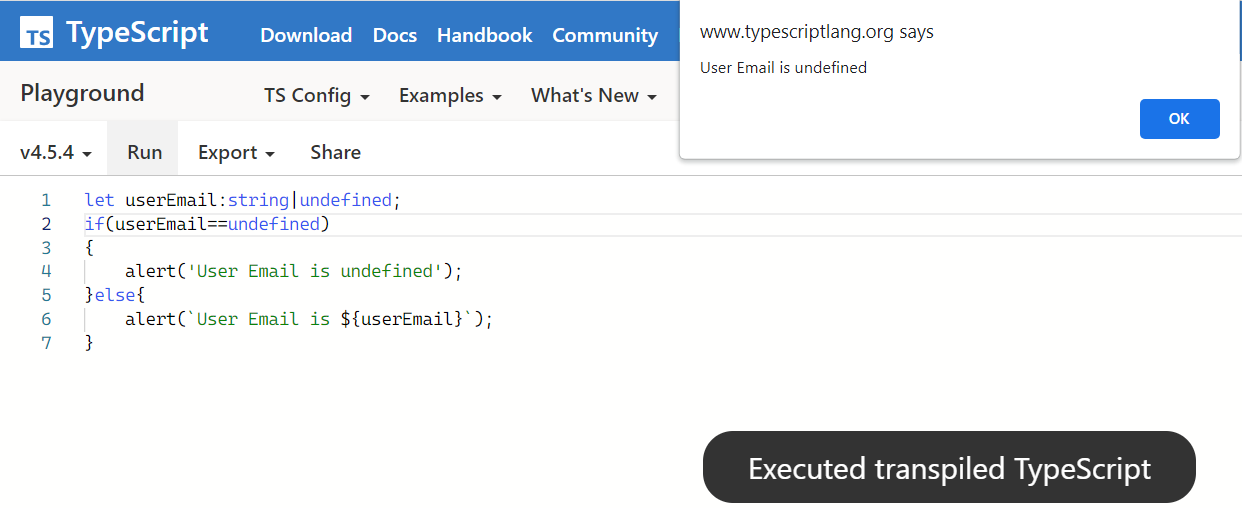This screenshot has height=508, width=1242.
Task: Click line number 1 in the gutter
Action: pos(46,200)
